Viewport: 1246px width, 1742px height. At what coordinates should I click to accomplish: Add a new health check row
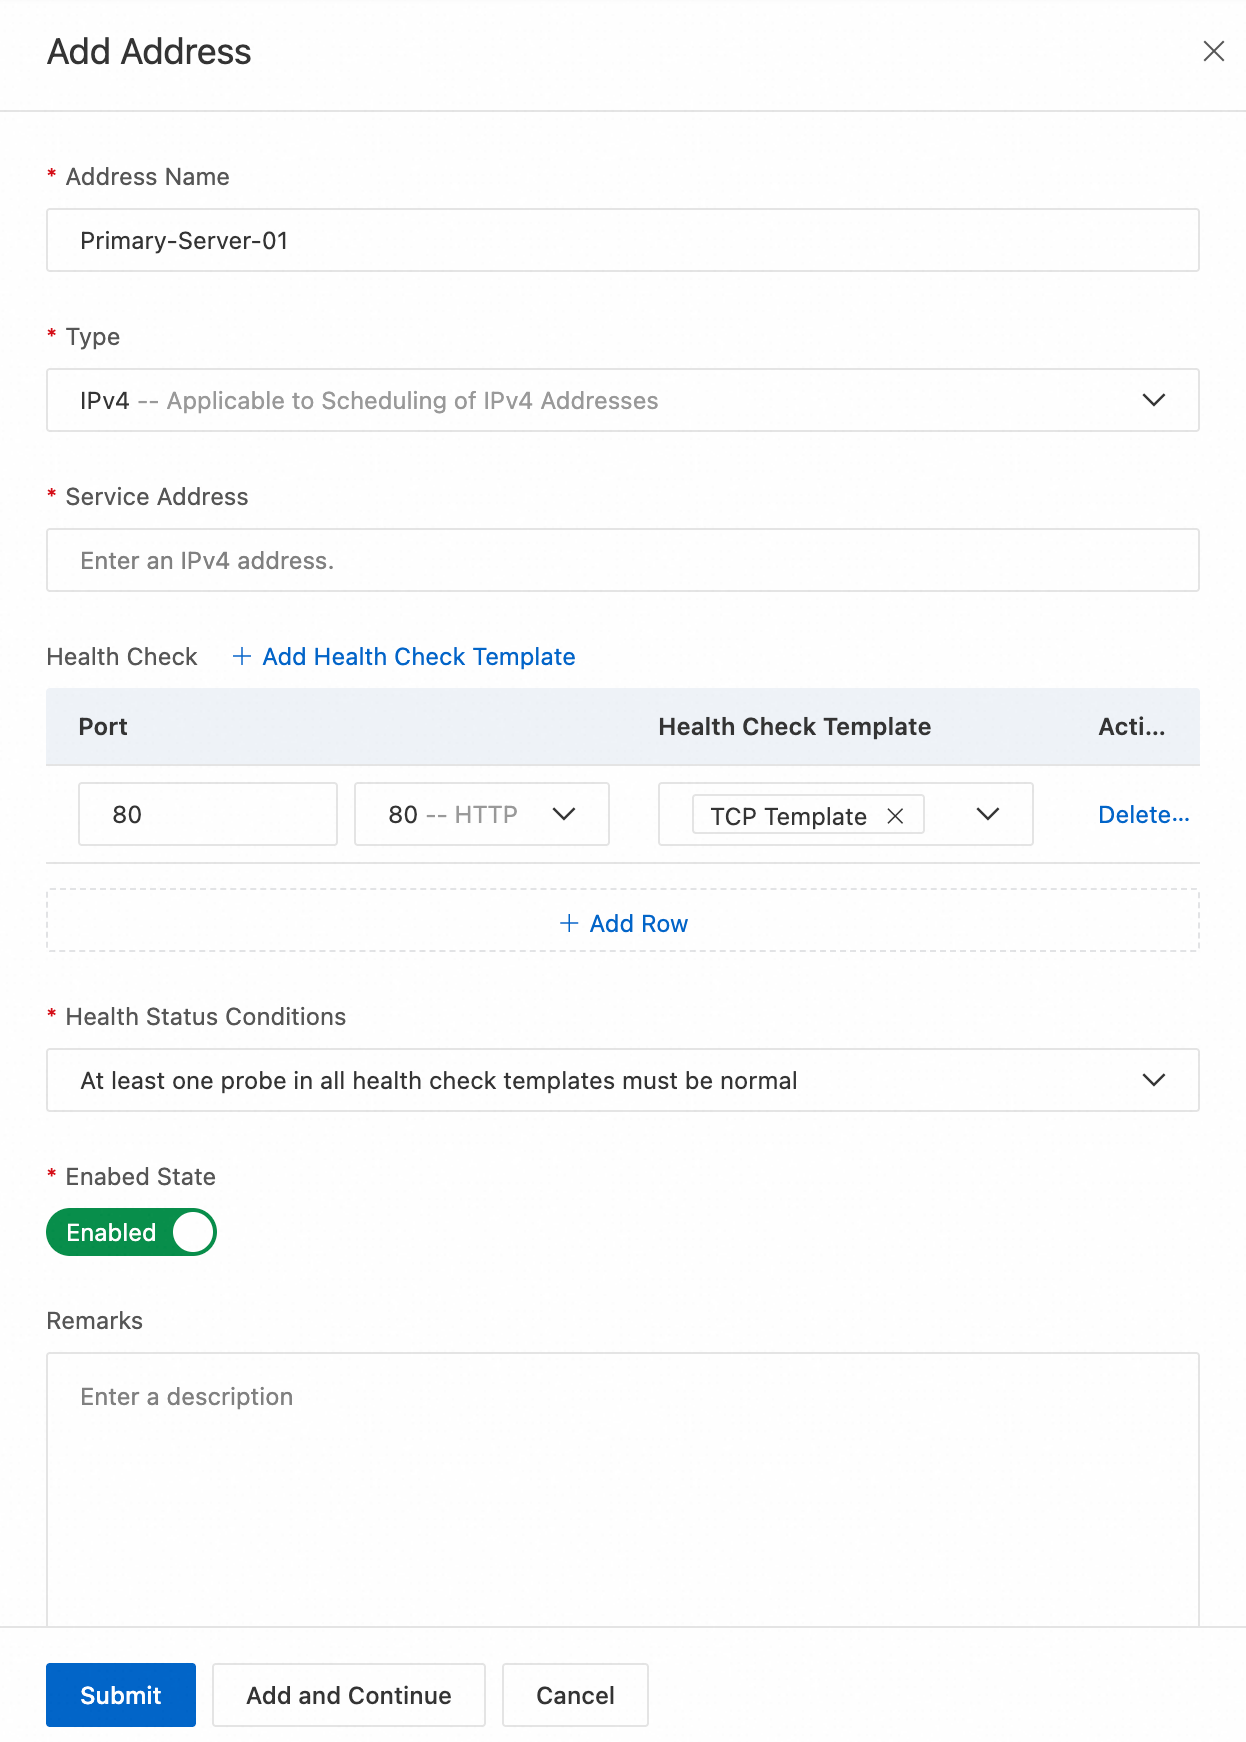coord(638,923)
